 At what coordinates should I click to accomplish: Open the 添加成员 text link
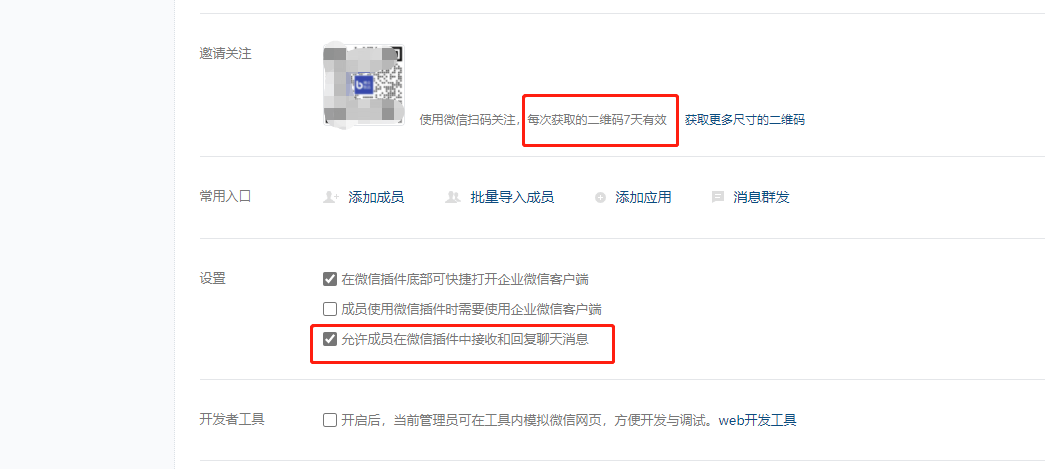(376, 197)
